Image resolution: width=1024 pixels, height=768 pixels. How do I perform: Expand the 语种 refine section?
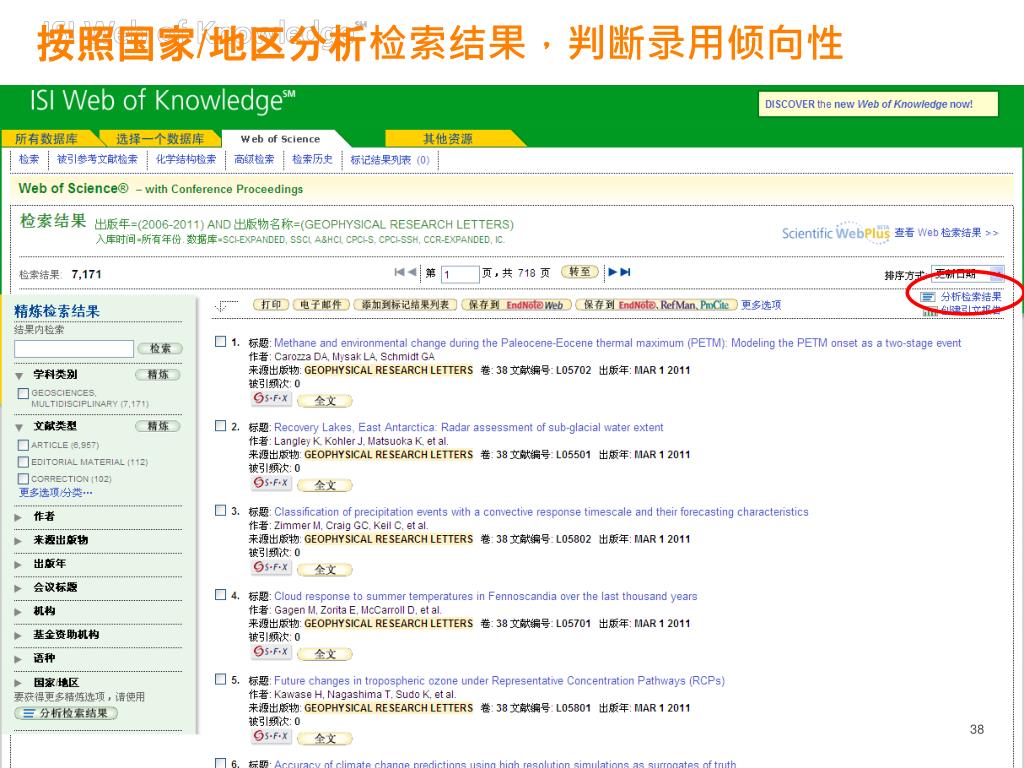(18, 659)
